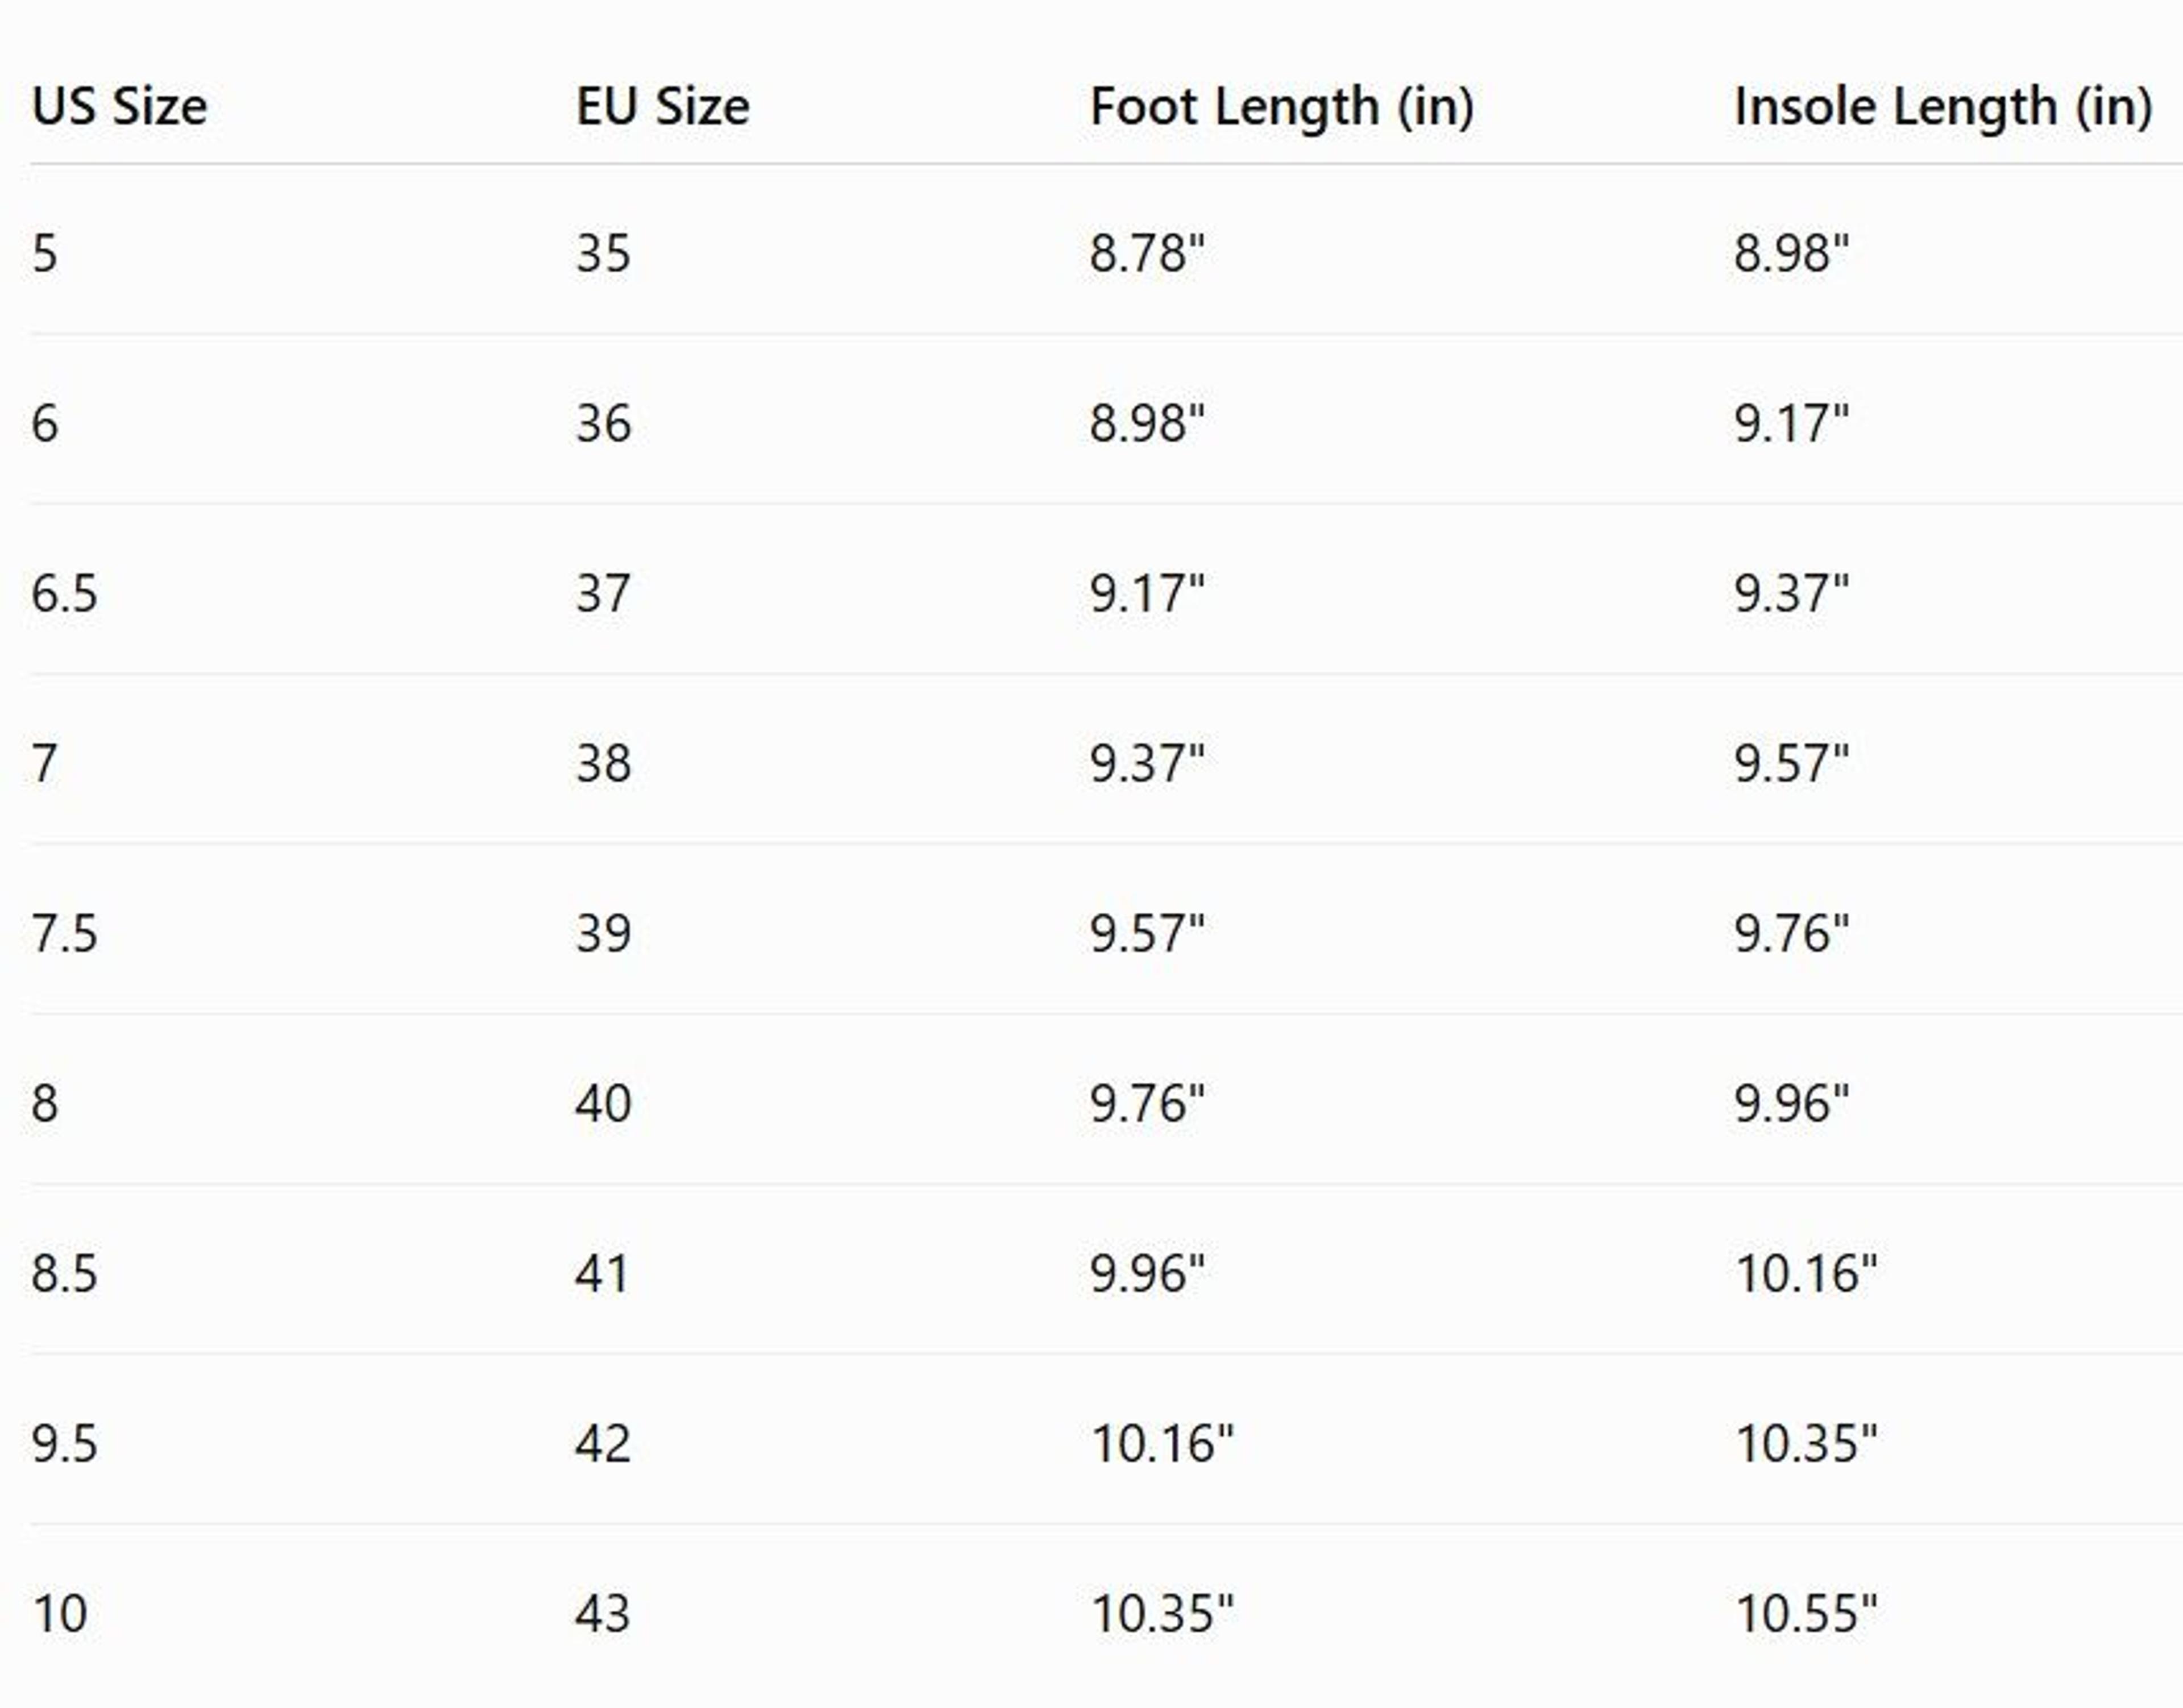
Task: Click insole length 10.16" in EU 41 row
Action: click(1806, 1273)
